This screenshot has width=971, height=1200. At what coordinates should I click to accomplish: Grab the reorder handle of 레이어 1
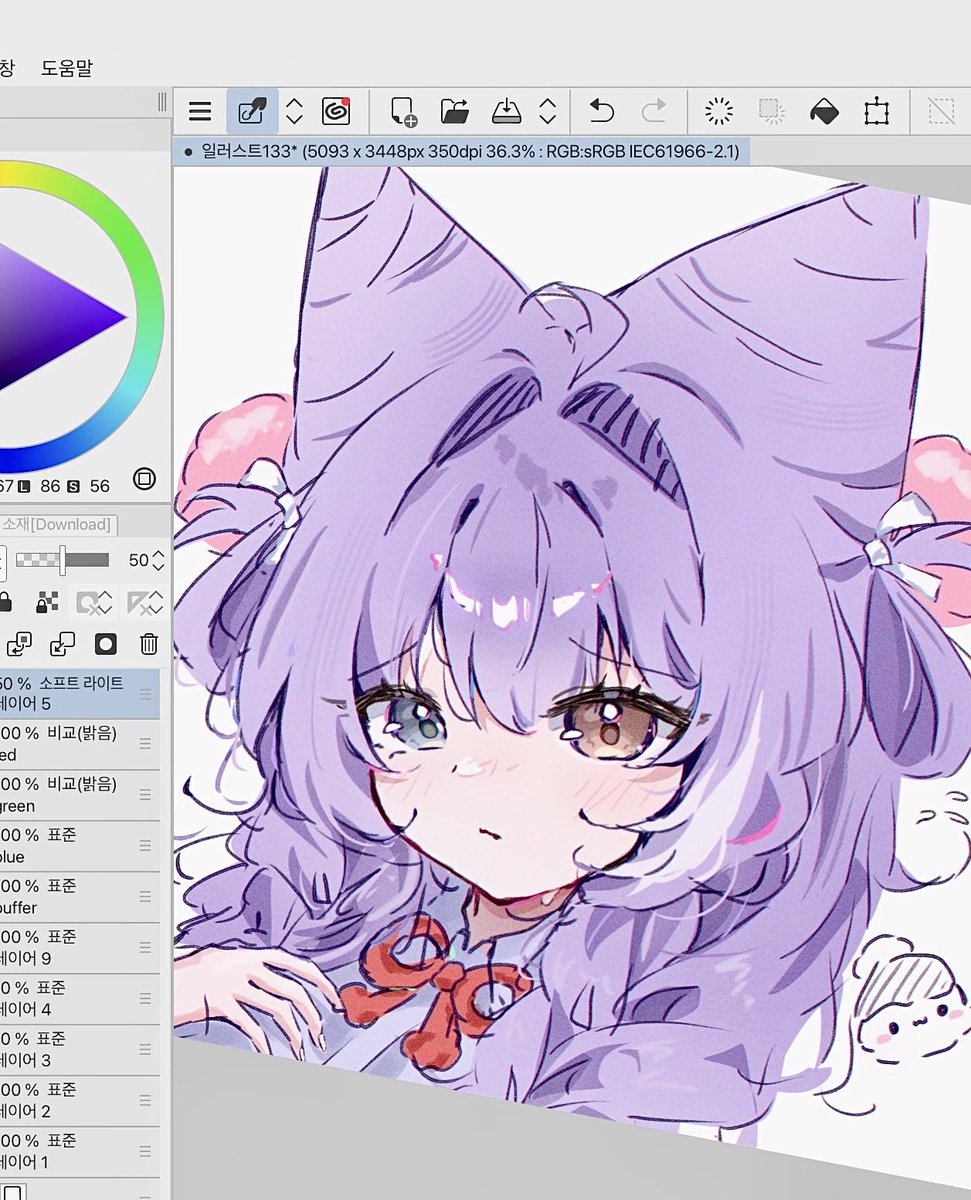pyautogui.click(x=146, y=1152)
